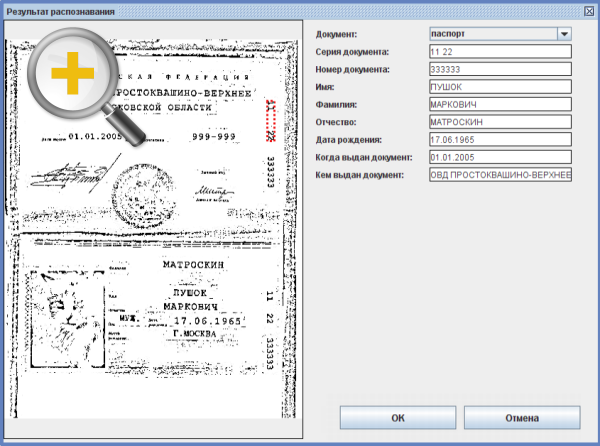Click the Фамилия field containing МАРКОВИЧ

(498, 104)
